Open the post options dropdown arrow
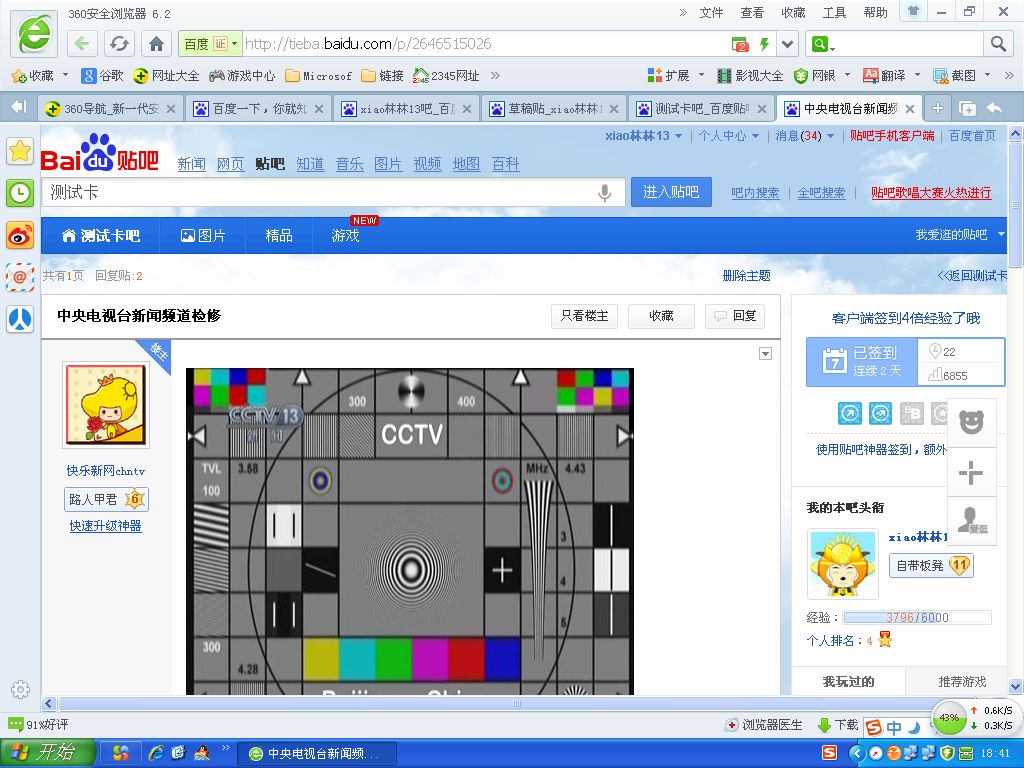 (x=765, y=354)
